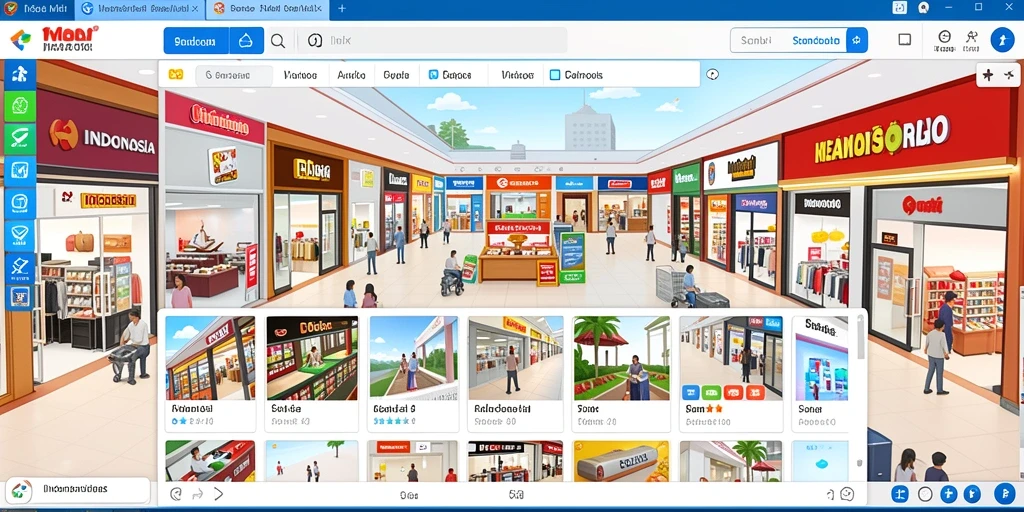Click the plus icon in the top-right viewport panel
Viewport: 1024px width, 512px height.
988,75
